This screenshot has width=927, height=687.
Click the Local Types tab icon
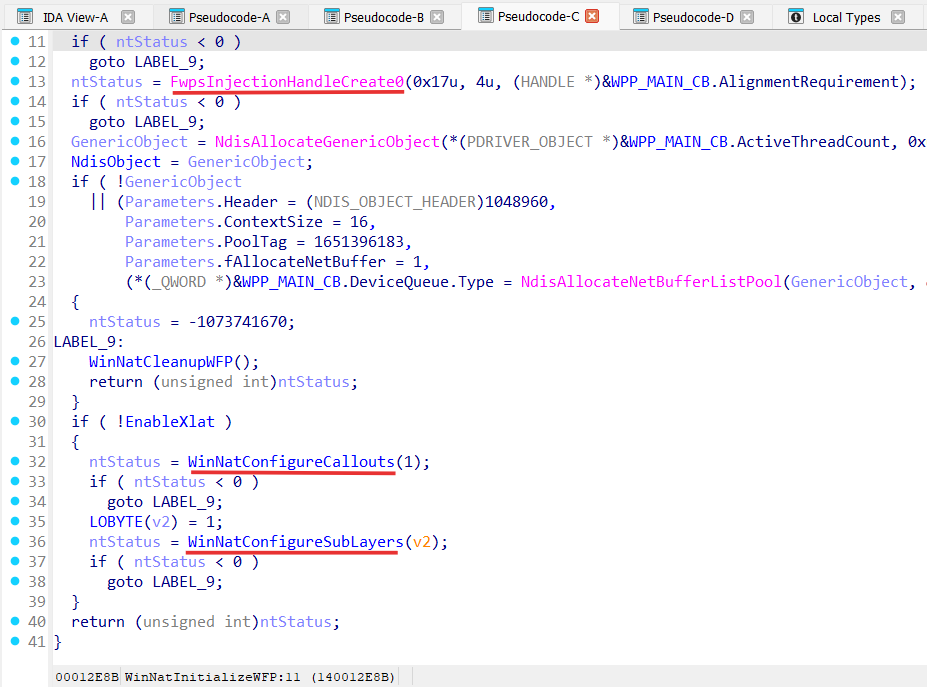click(796, 17)
